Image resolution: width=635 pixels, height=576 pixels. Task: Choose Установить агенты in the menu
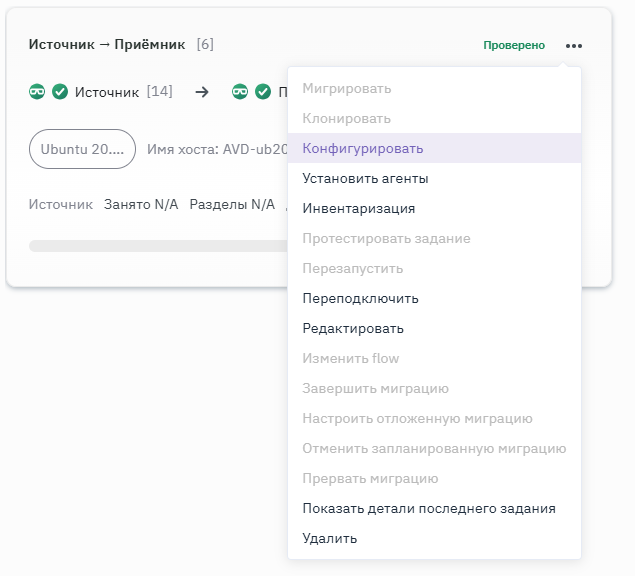tap(365, 178)
